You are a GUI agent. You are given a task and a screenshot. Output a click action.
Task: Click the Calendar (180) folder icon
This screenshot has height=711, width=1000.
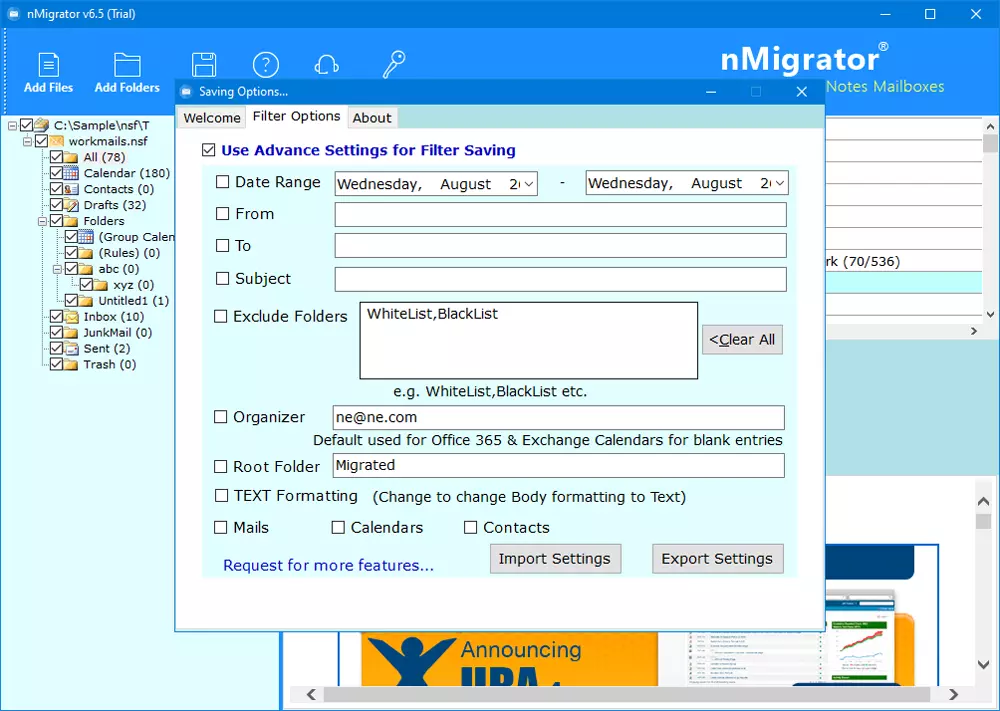point(71,173)
